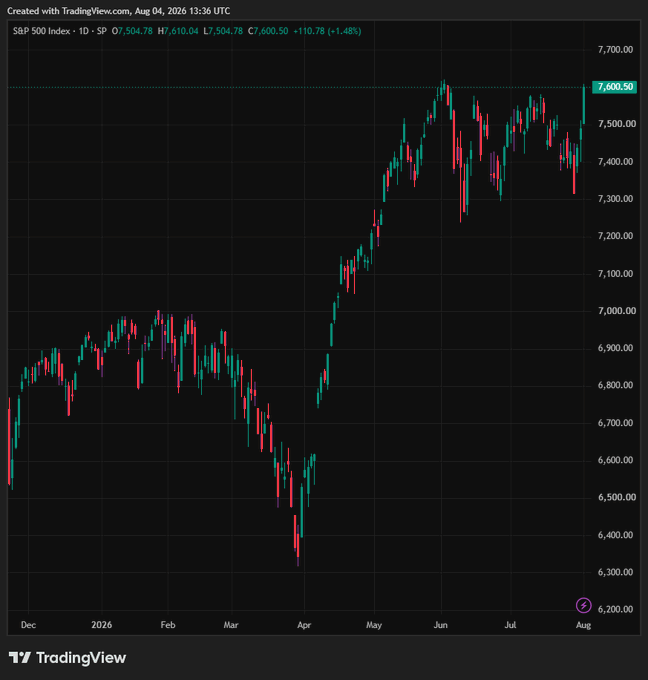648x680 pixels.
Task: Click the Feb label on time axis
Action: point(168,625)
